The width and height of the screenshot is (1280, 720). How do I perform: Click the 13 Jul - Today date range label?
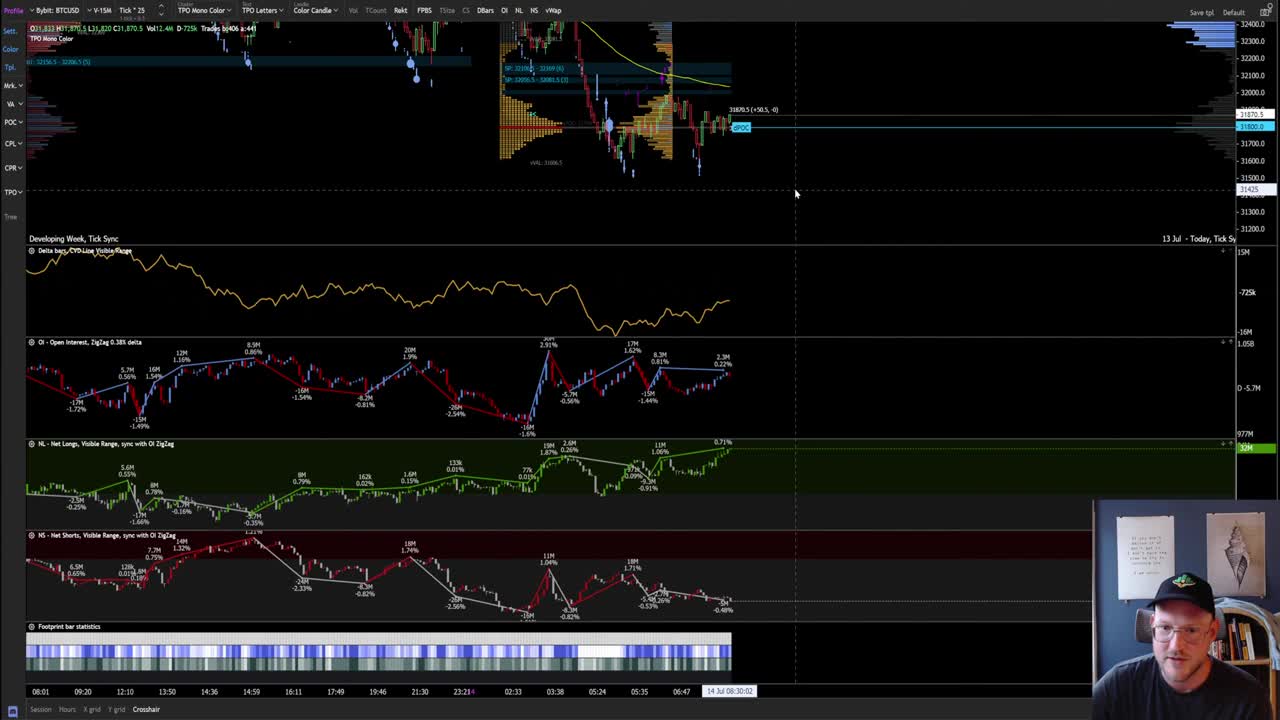coord(1198,239)
